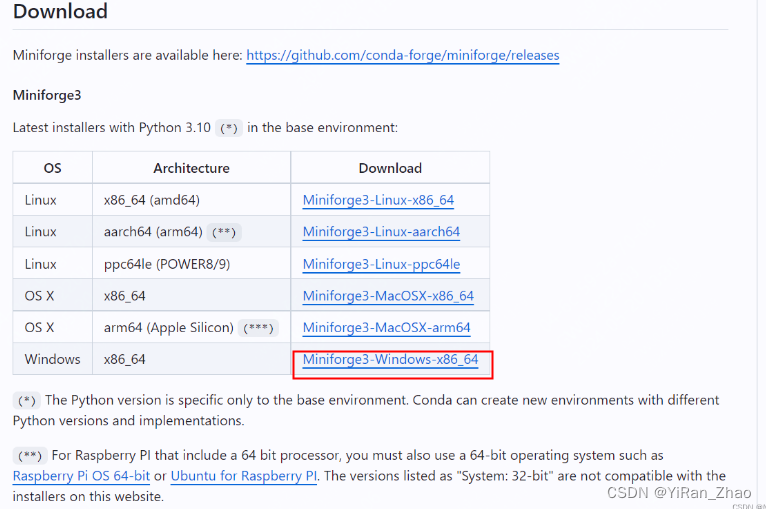Click the (*) marker beside Python 3.10
The image size is (766, 509).
pyautogui.click(x=230, y=128)
